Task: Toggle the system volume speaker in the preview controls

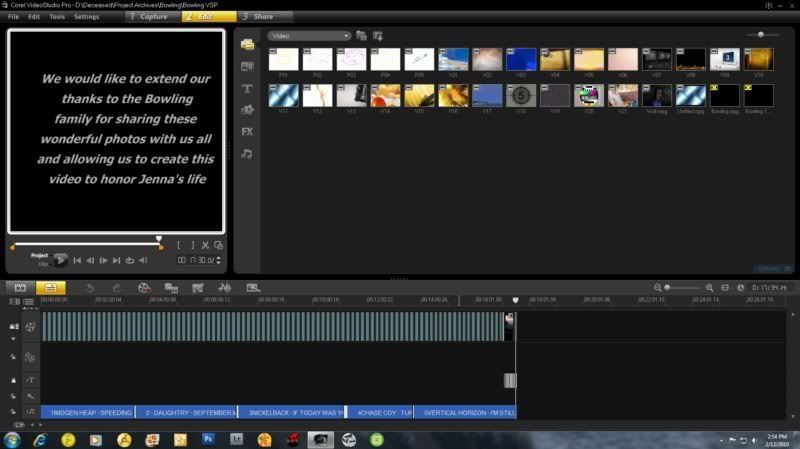Action: [x=143, y=260]
